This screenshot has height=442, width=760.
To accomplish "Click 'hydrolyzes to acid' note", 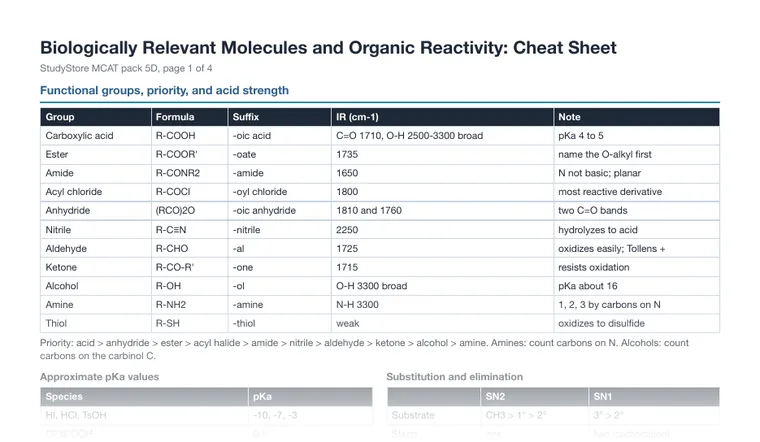I will point(636,230).
